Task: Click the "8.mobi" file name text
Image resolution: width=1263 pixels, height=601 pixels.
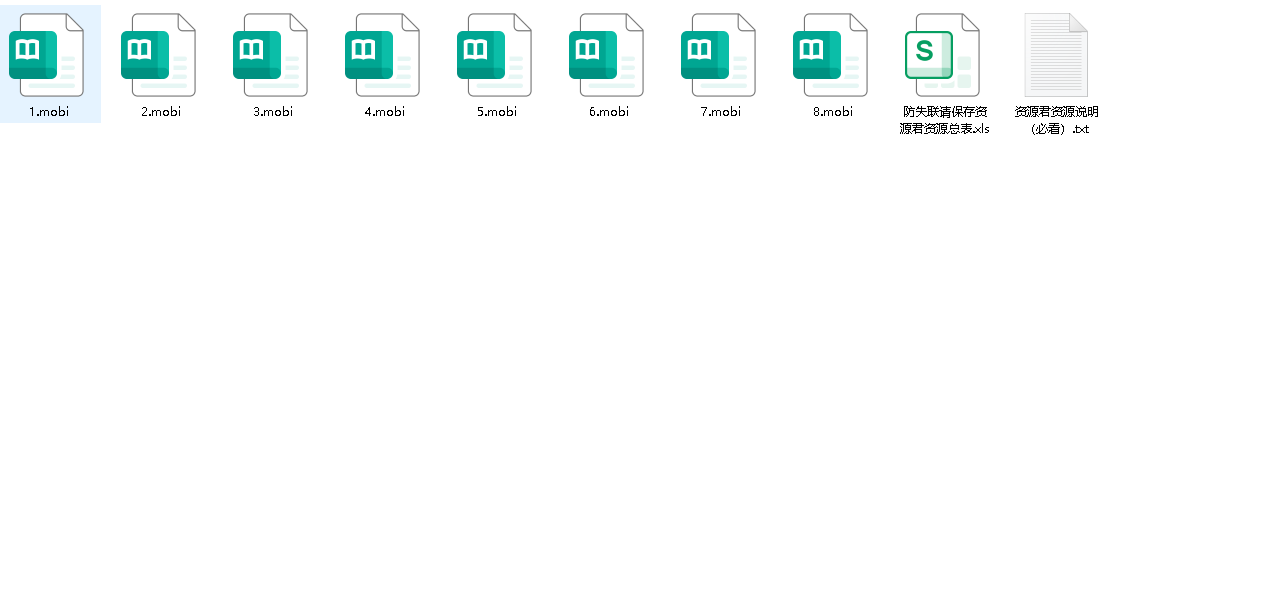Action: (x=833, y=112)
